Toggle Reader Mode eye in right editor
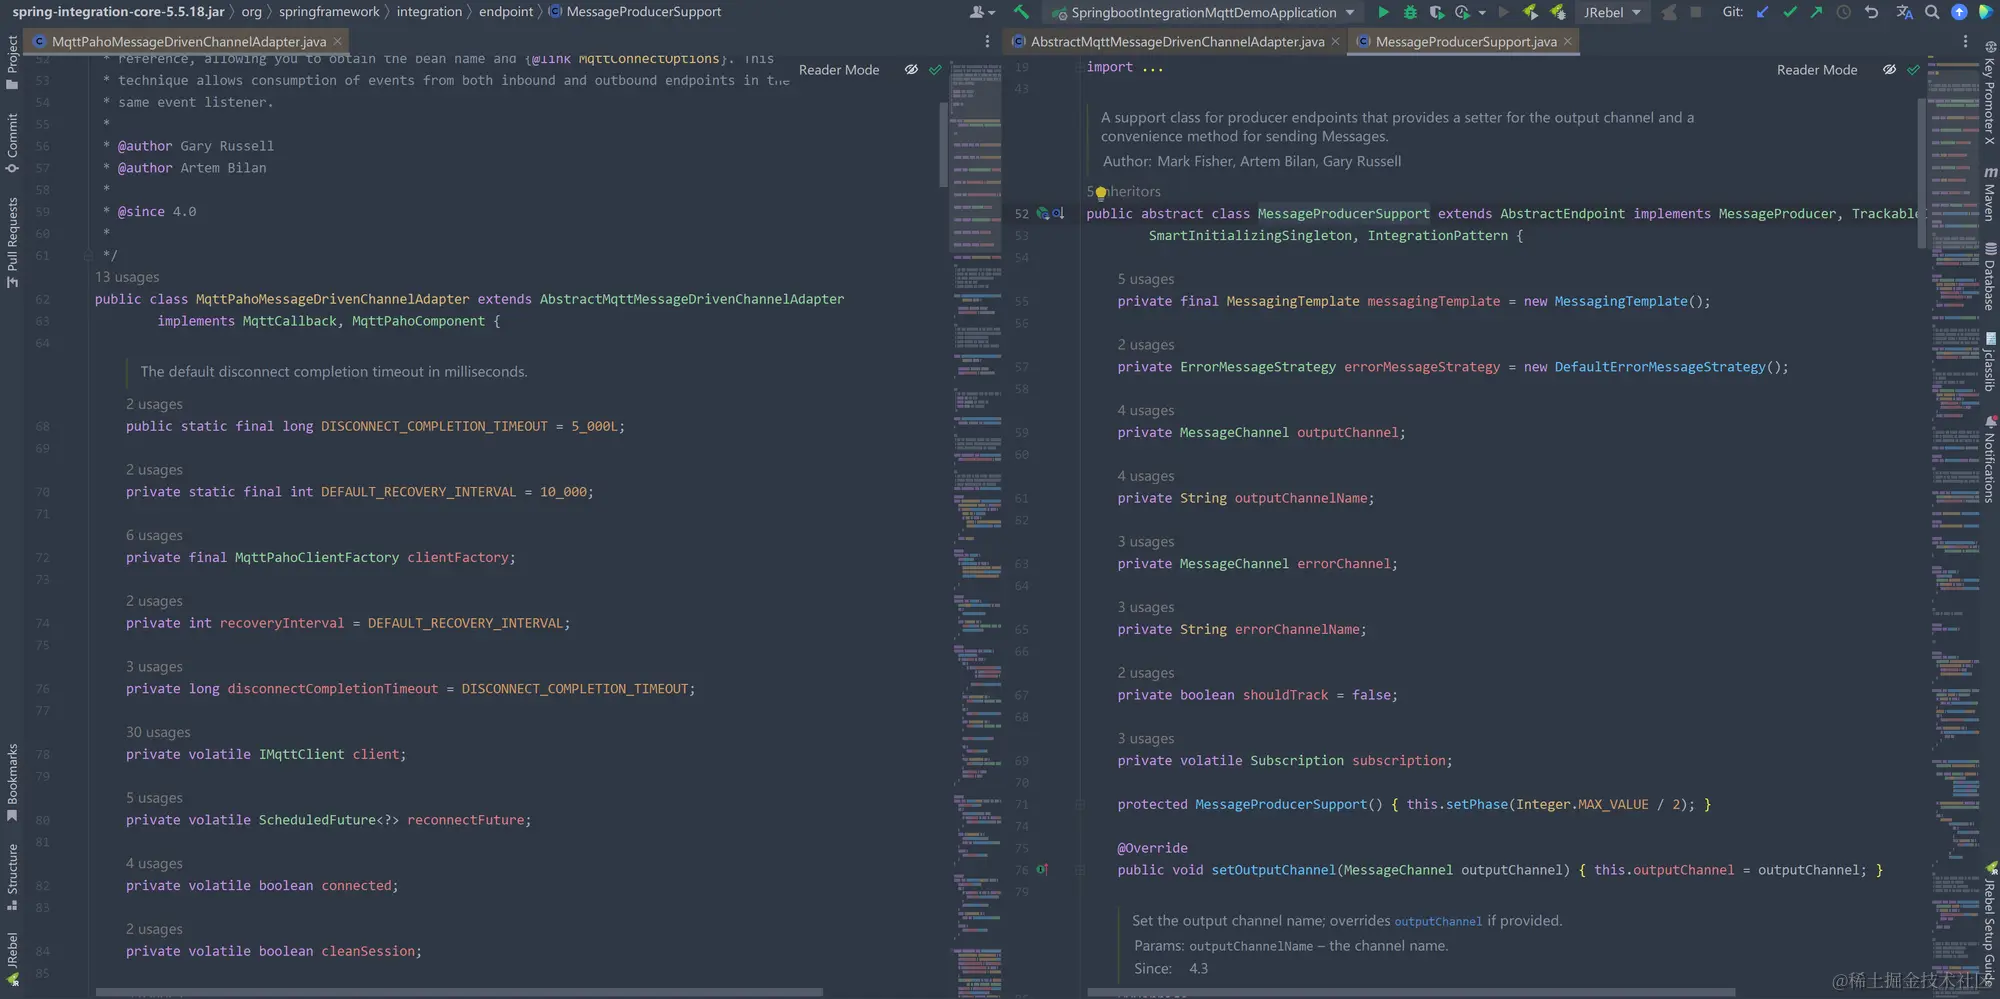Viewport: 2000px width, 999px height. coord(1889,70)
